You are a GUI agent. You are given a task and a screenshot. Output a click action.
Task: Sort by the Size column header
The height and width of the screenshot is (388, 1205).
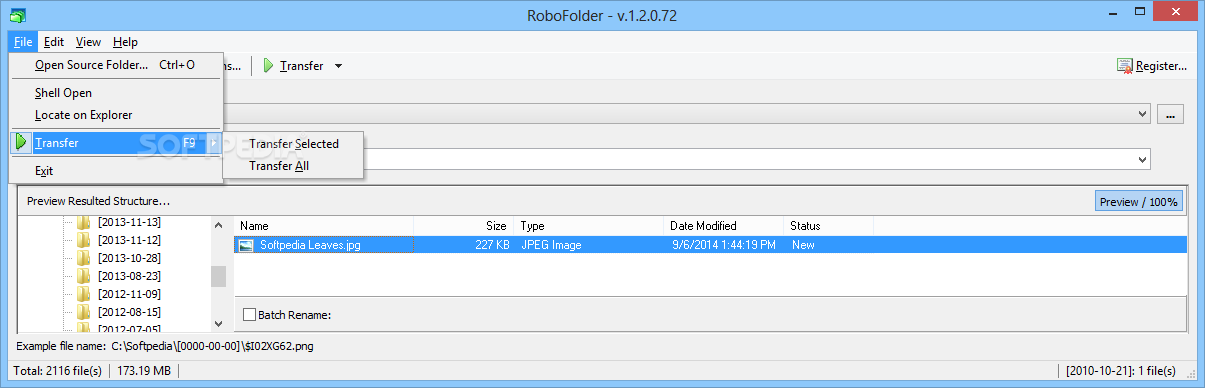point(464,226)
